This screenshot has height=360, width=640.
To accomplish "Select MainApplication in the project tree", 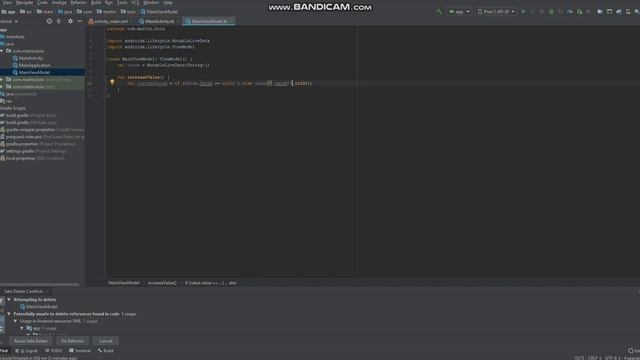I will click(x=34, y=65).
